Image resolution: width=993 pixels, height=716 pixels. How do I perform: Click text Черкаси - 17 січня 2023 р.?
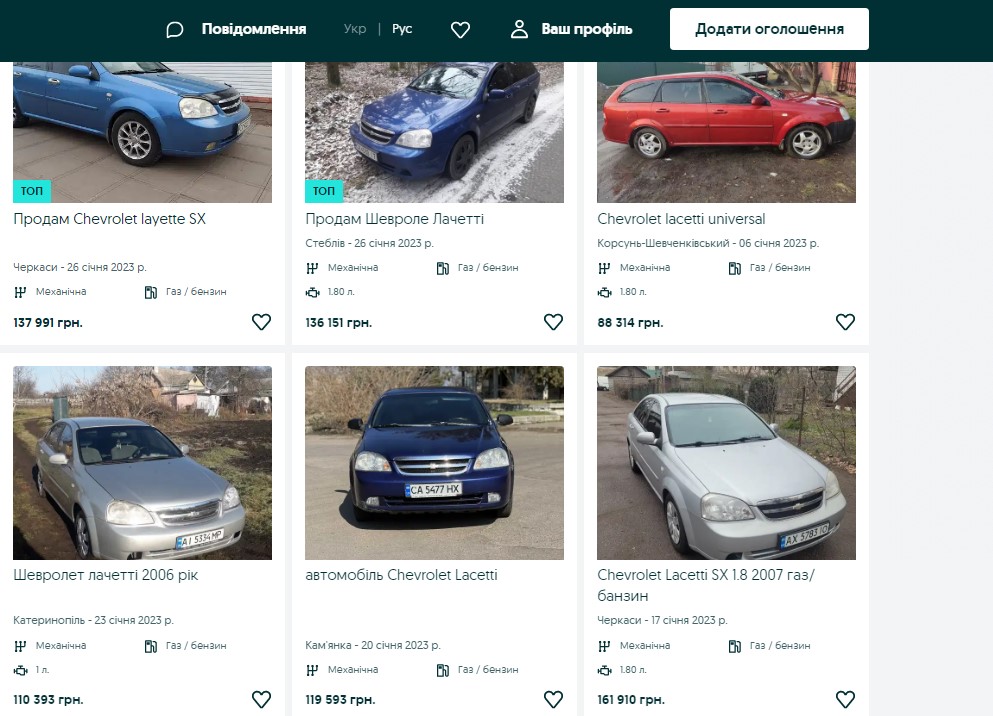click(662, 620)
